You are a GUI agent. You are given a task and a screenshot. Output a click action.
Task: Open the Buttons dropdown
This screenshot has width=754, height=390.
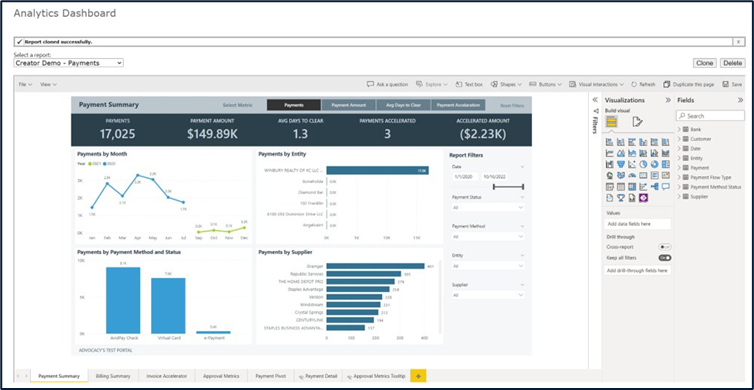[x=545, y=84]
